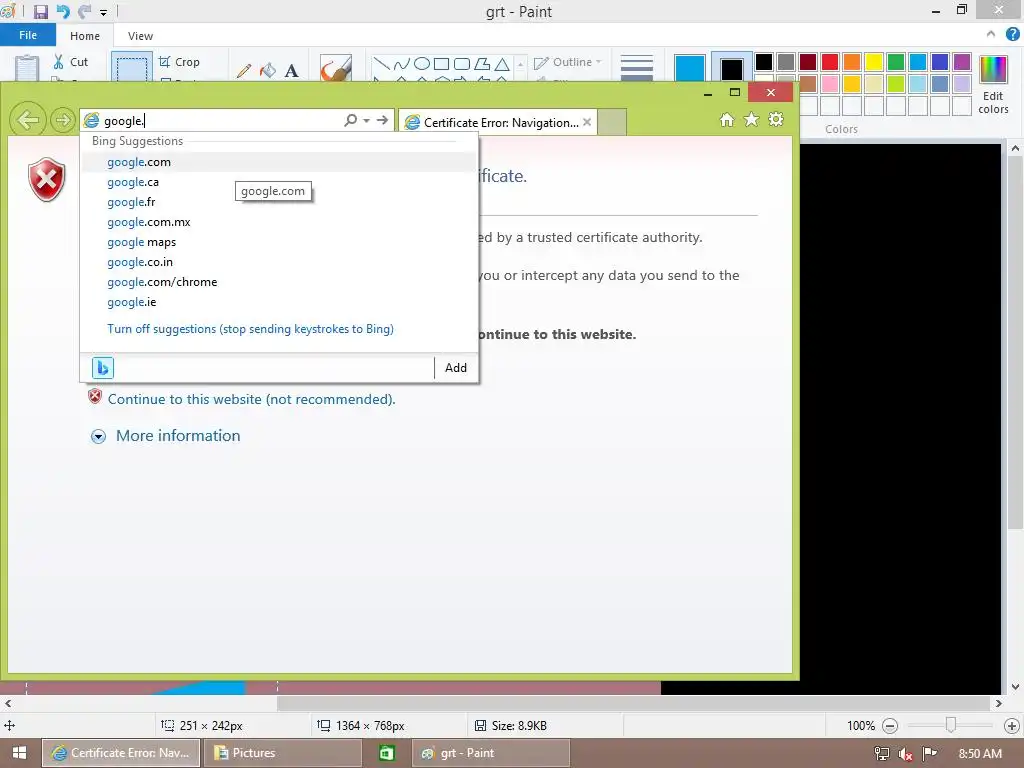The image size is (1024, 768).
Task: Select the Certificate Error tab
Action: click(497, 122)
